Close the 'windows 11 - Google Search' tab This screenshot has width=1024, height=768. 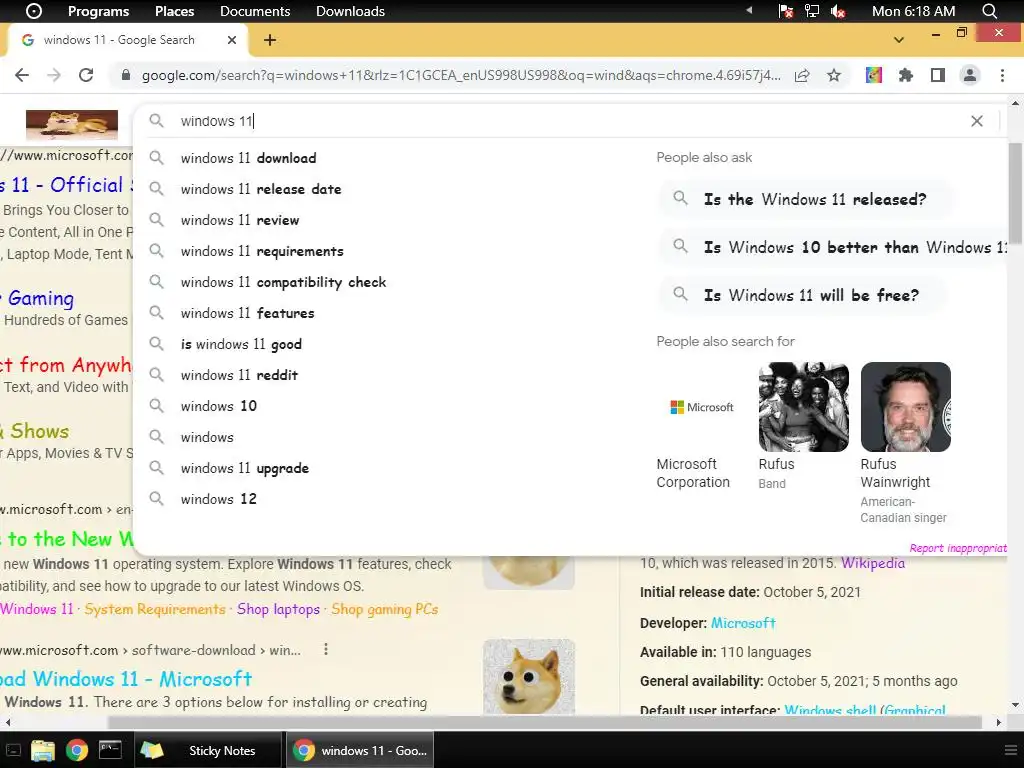point(232,40)
